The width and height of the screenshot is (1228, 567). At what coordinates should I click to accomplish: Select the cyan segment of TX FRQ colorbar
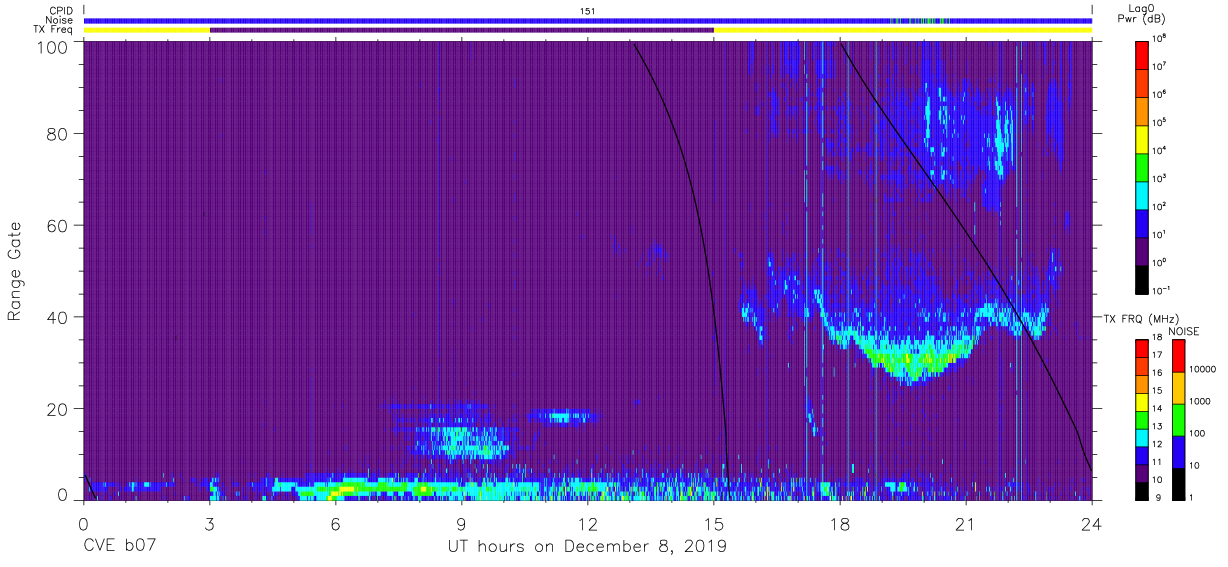tap(1142, 437)
